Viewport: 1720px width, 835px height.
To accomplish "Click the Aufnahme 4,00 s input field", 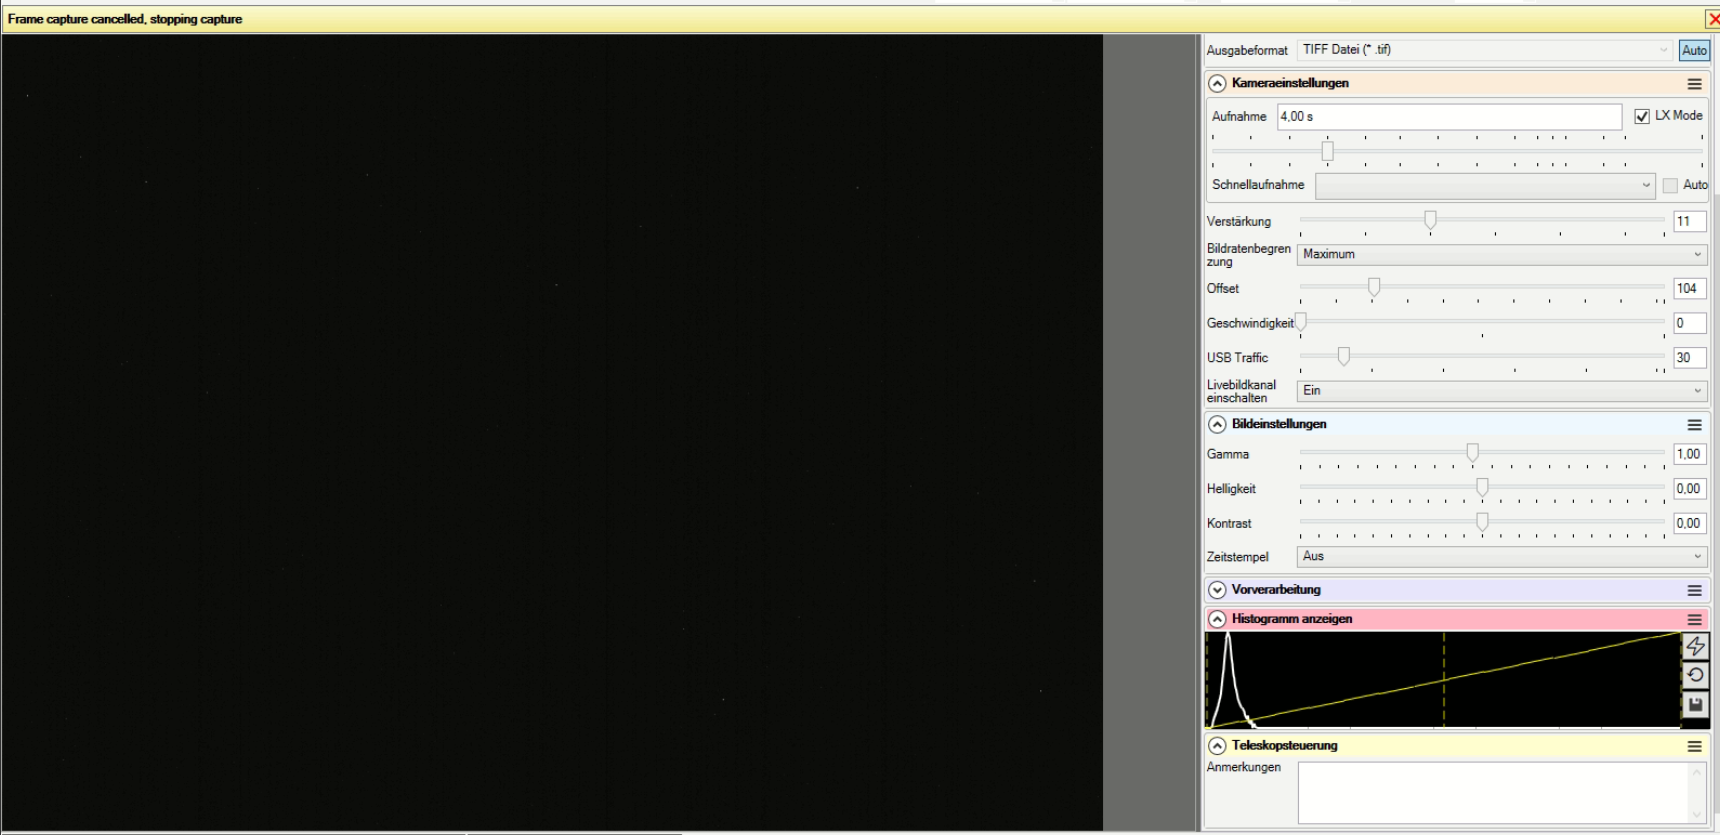I will tap(1449, 117).
